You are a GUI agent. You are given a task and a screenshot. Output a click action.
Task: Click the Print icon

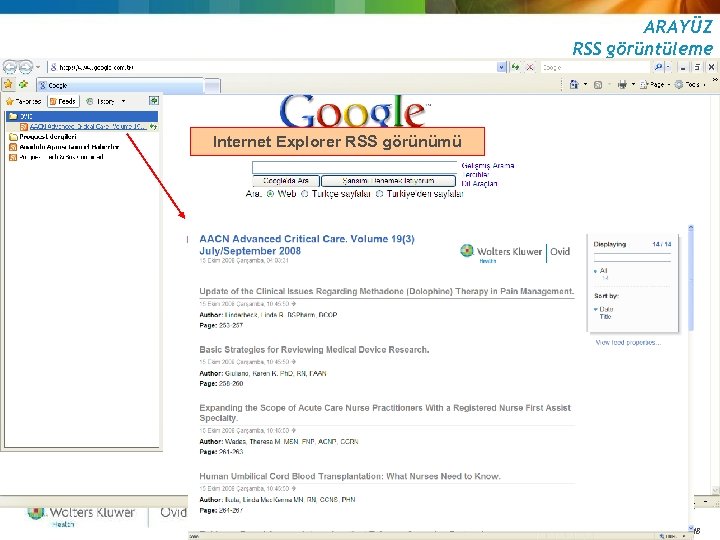point(622,84)
